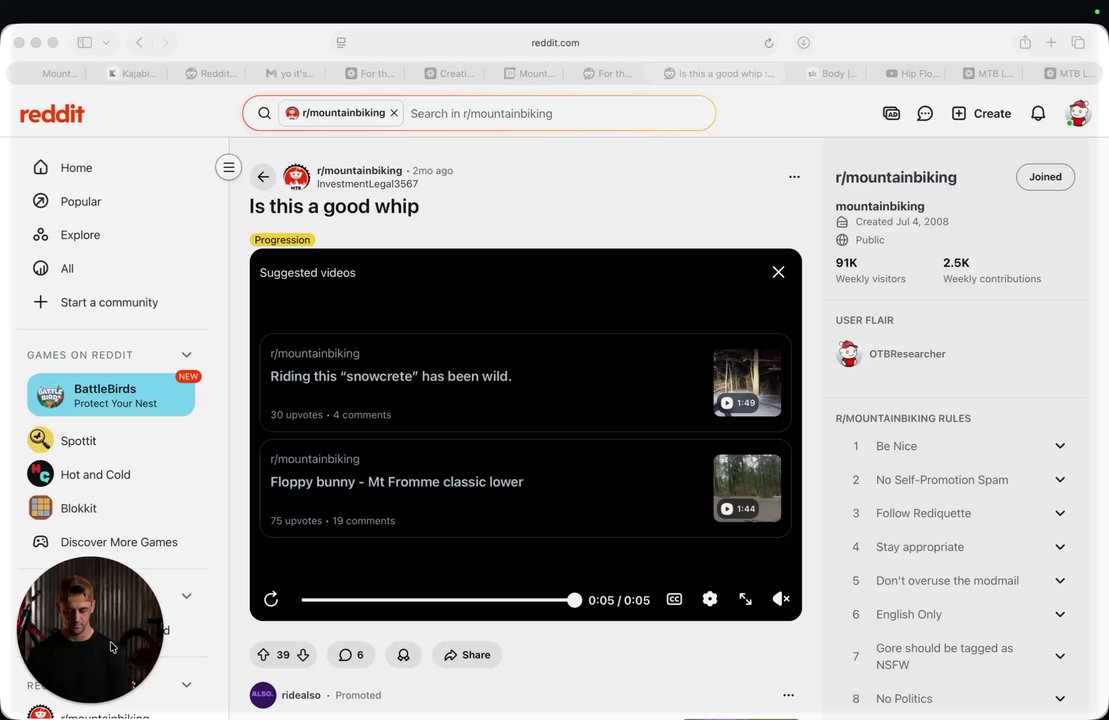
Task: Remove the r/mountainbiking search filter
Action: (394, 113)
